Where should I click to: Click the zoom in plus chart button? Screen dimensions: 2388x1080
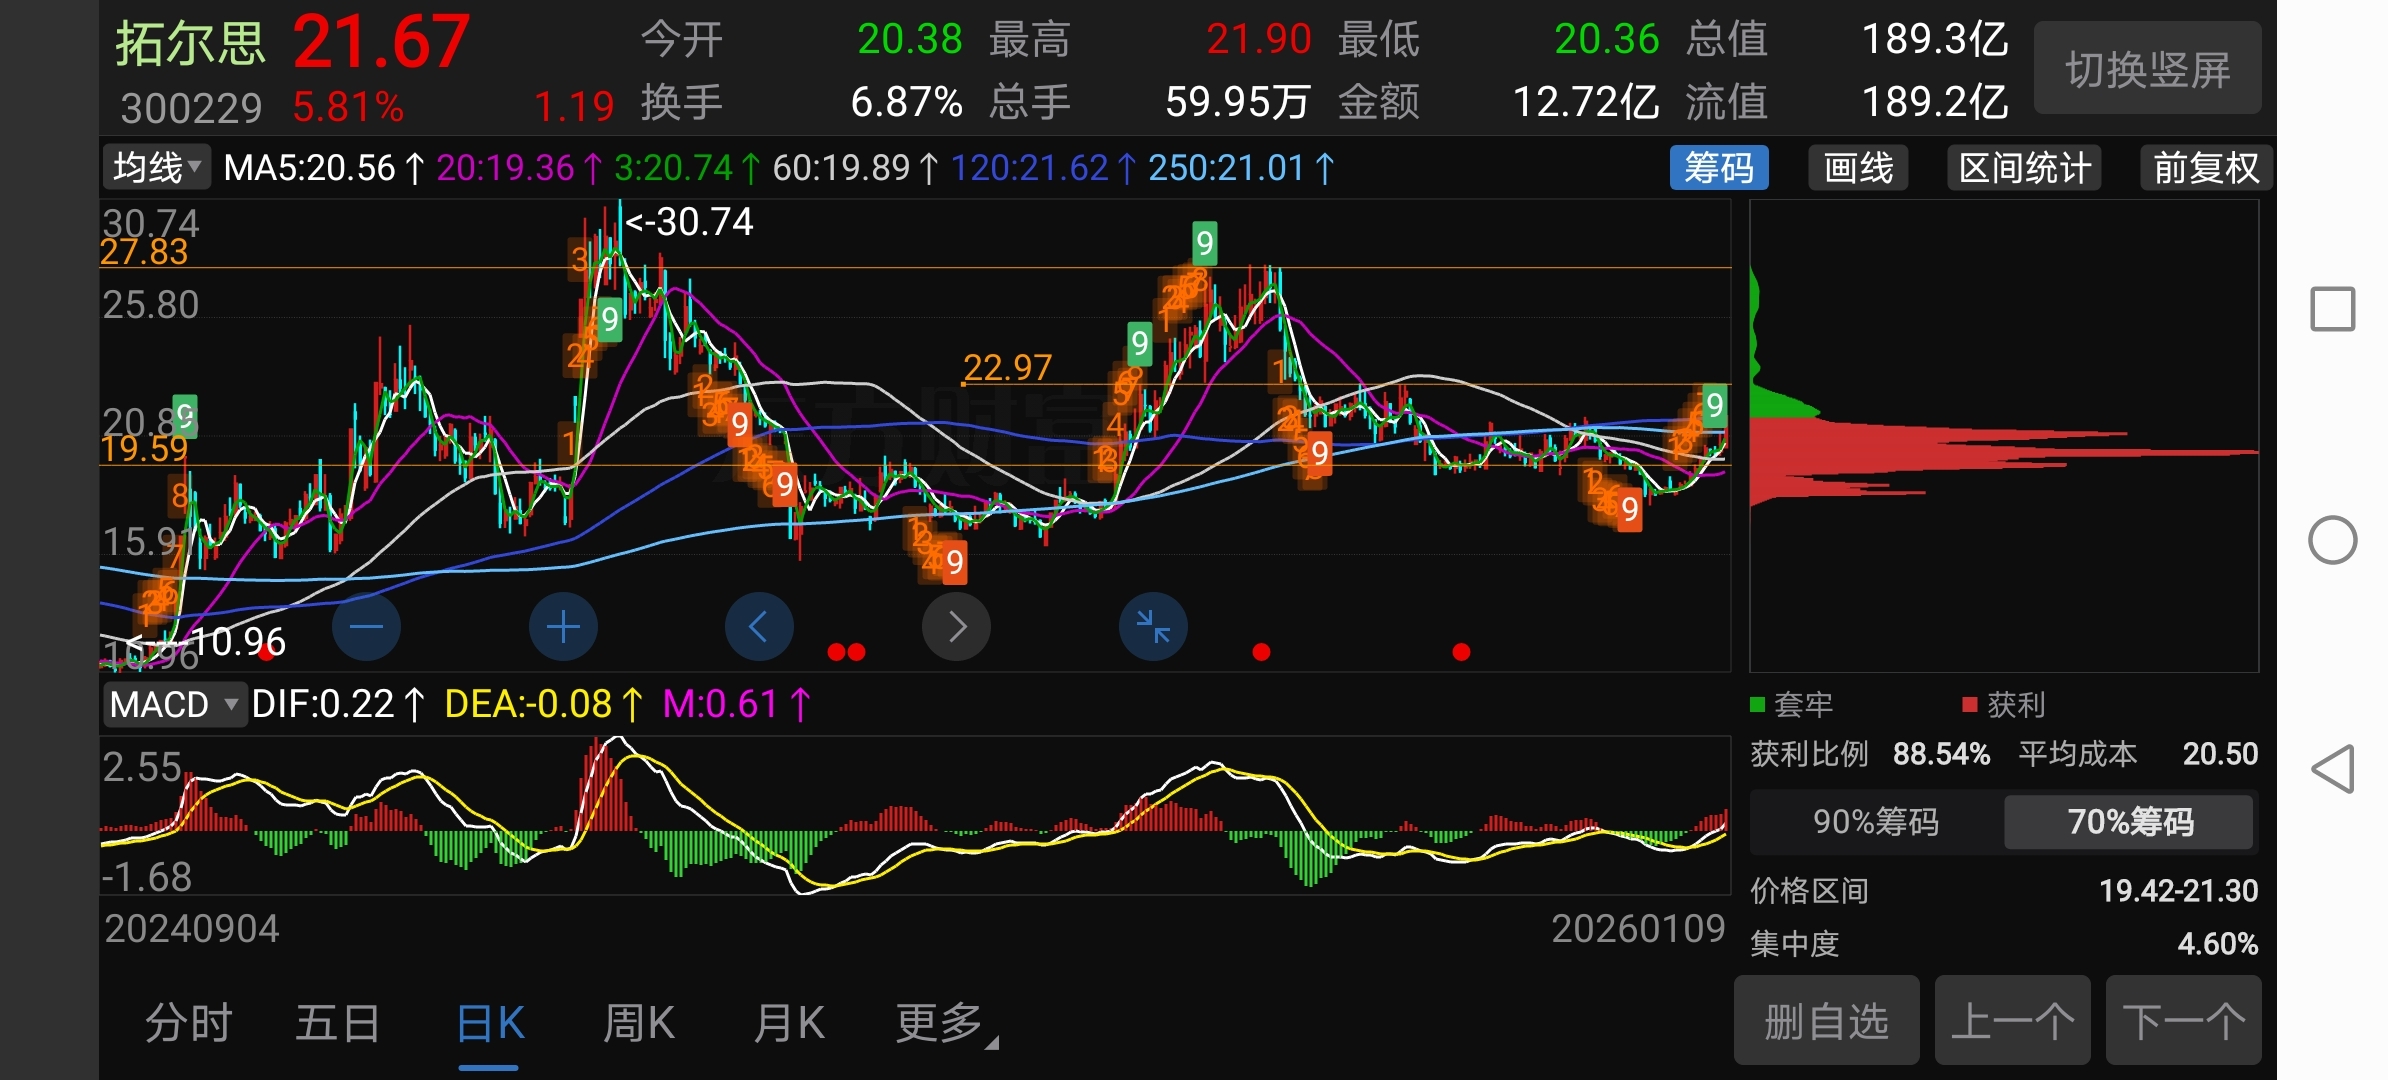coord(563,627)
